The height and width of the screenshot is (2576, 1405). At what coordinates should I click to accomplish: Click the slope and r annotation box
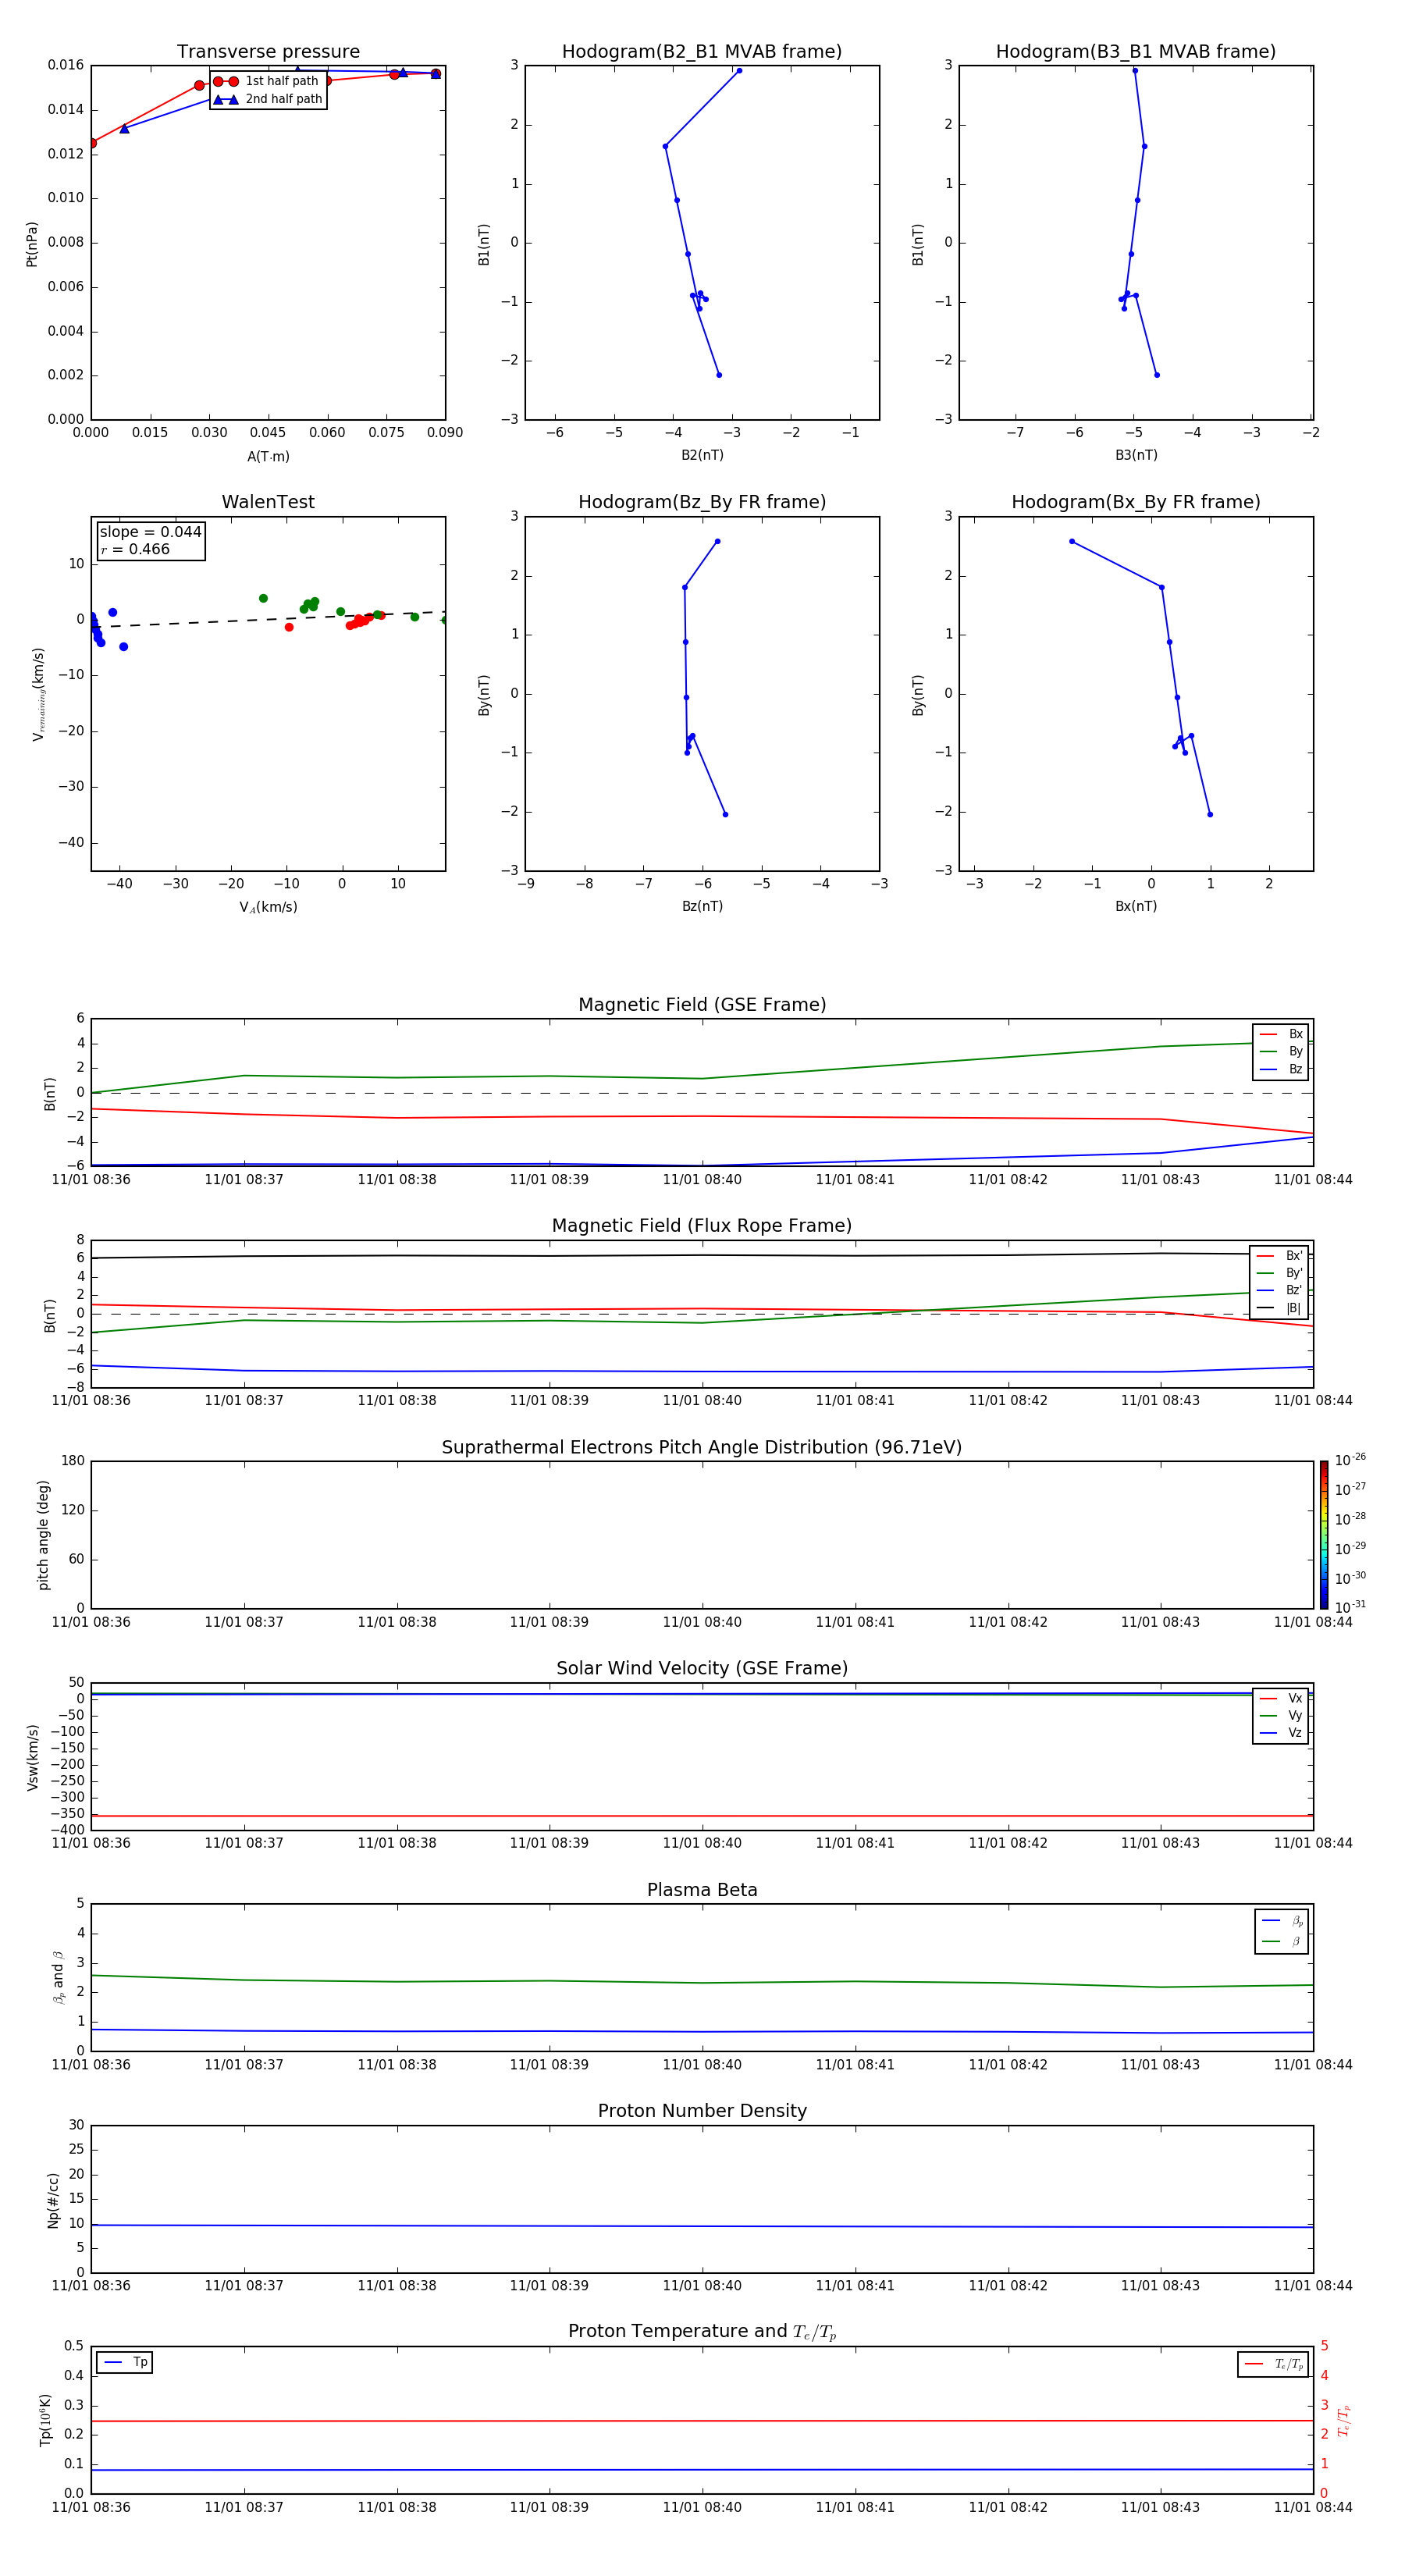pos(151,541)
